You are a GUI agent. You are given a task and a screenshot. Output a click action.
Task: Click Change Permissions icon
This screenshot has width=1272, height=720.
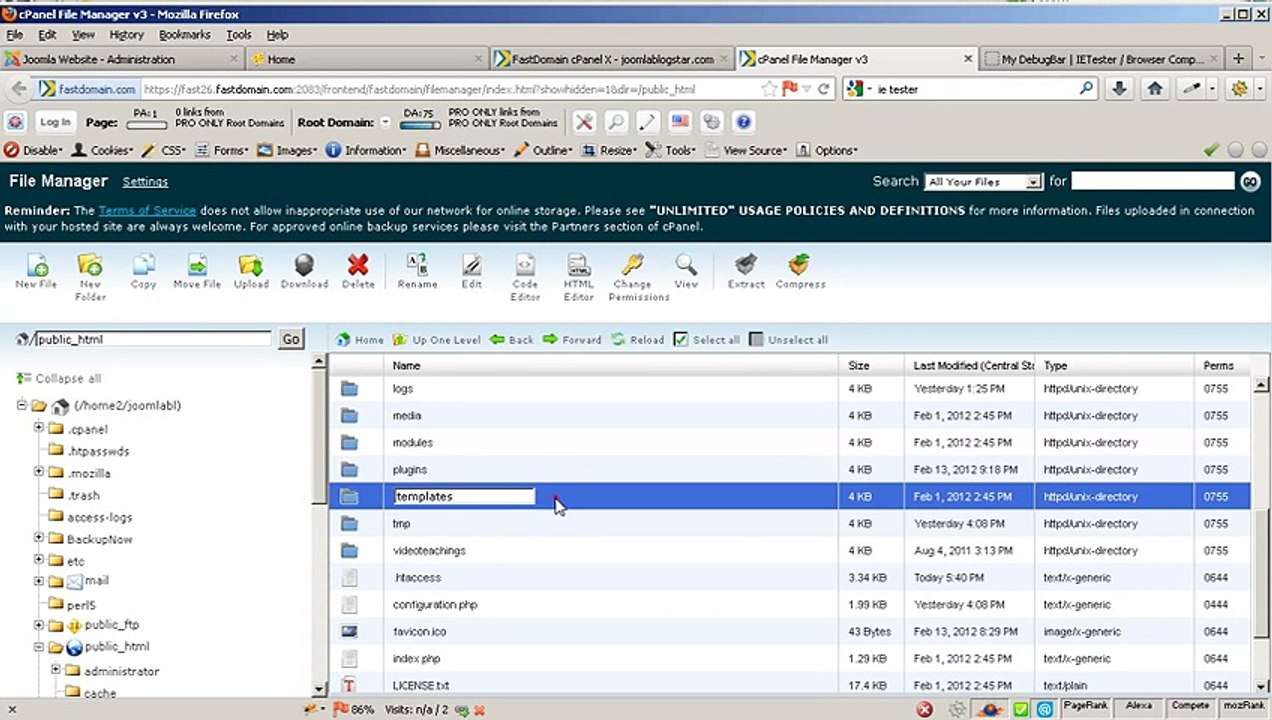[x=632, y=265]
